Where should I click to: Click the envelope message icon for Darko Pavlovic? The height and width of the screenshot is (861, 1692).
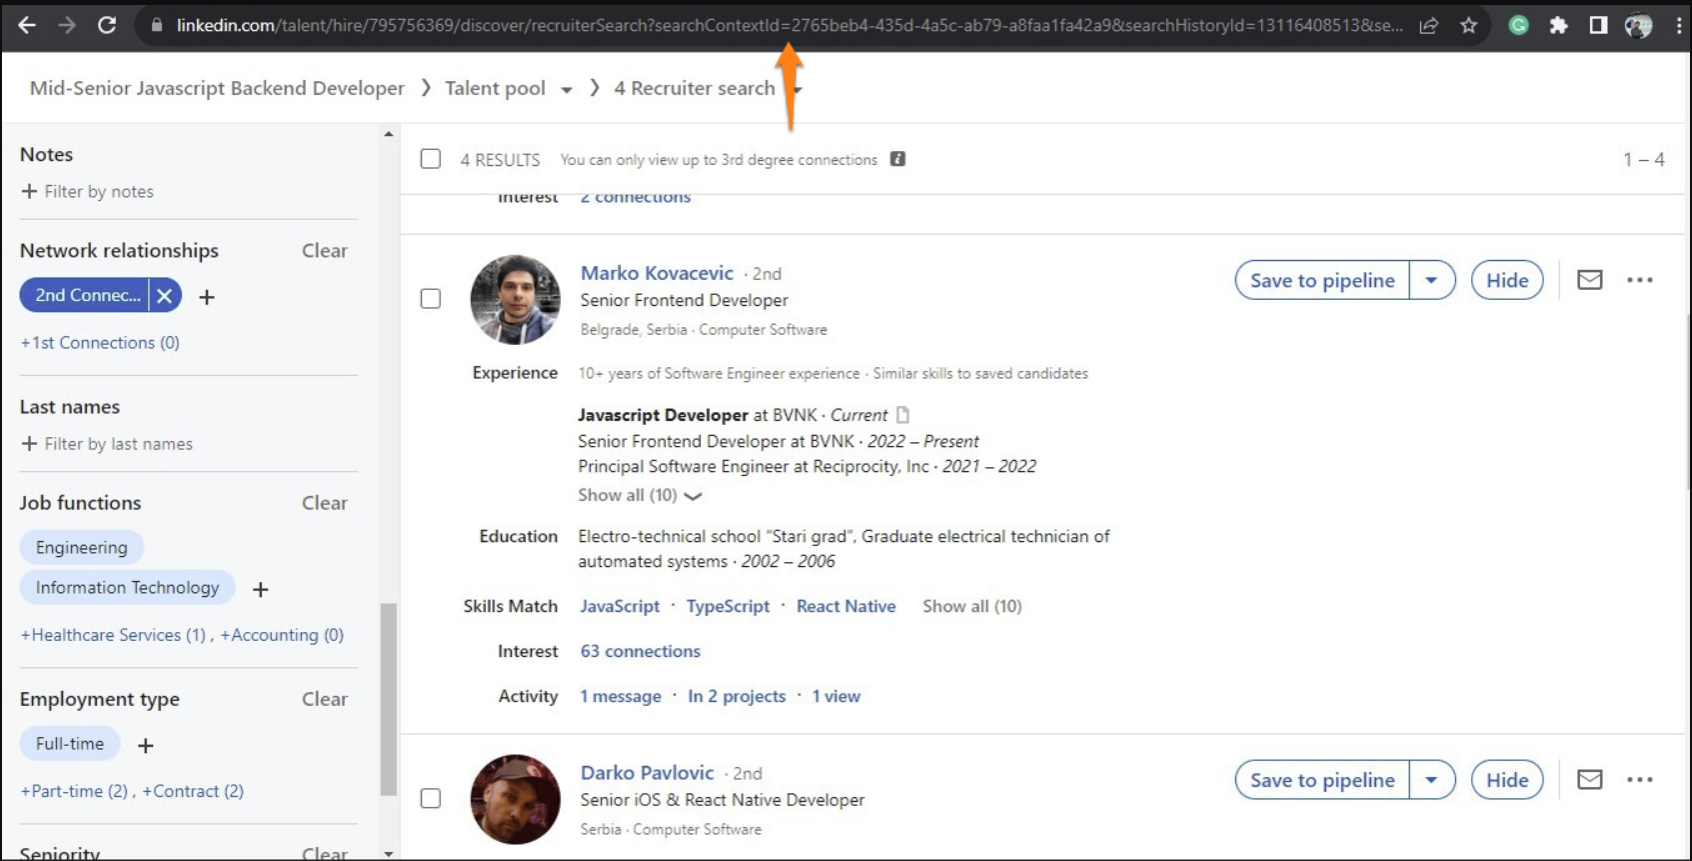point(1589,780)
